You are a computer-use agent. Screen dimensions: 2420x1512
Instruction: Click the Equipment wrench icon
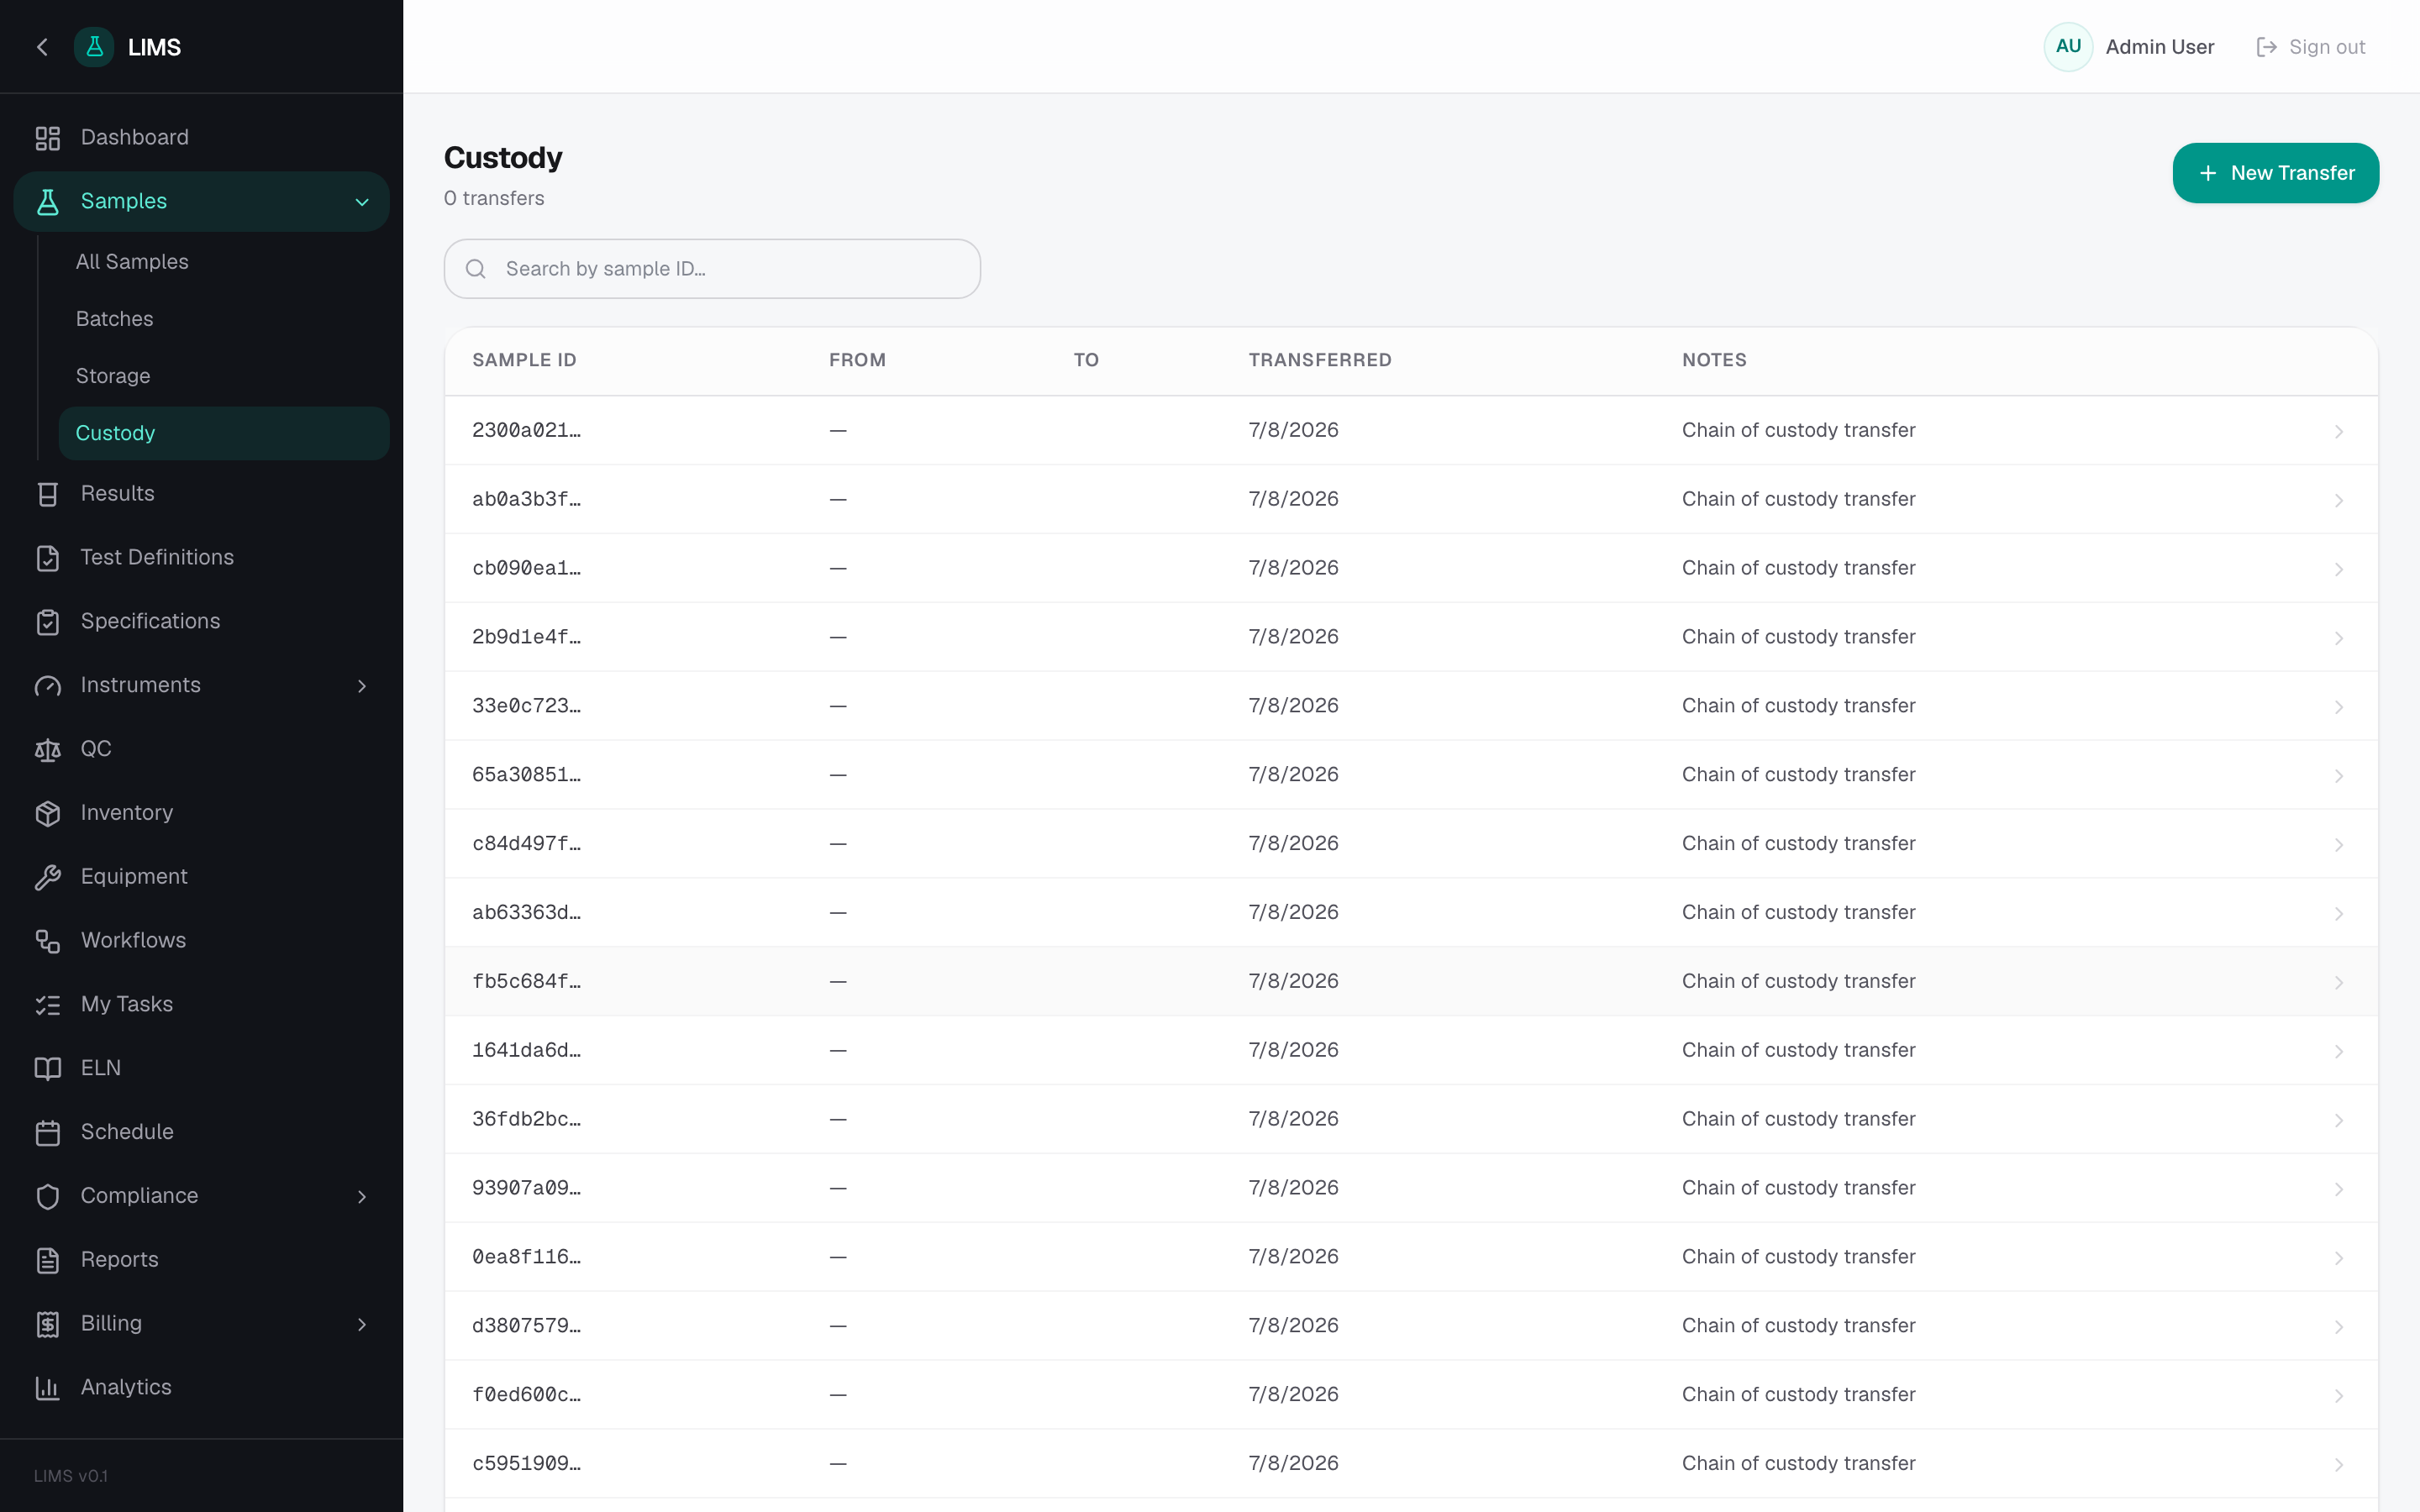[x=48, y=877]
